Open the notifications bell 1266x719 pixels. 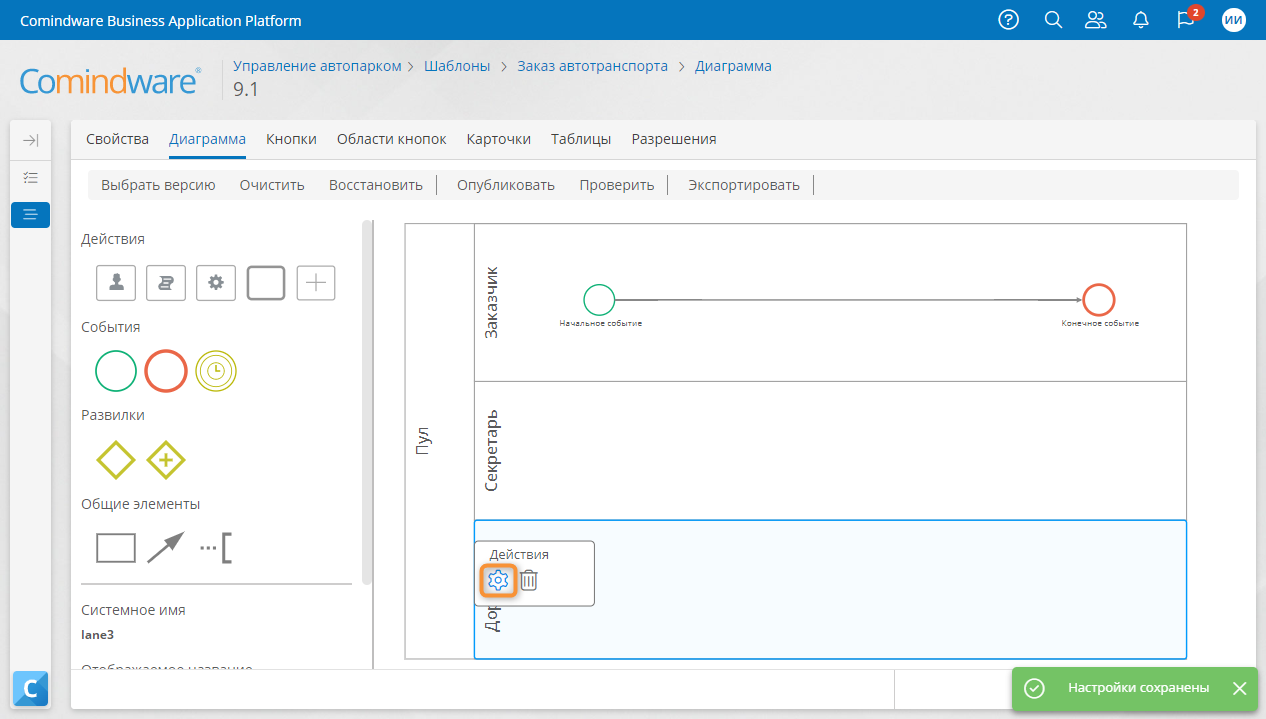[1141, 20]
